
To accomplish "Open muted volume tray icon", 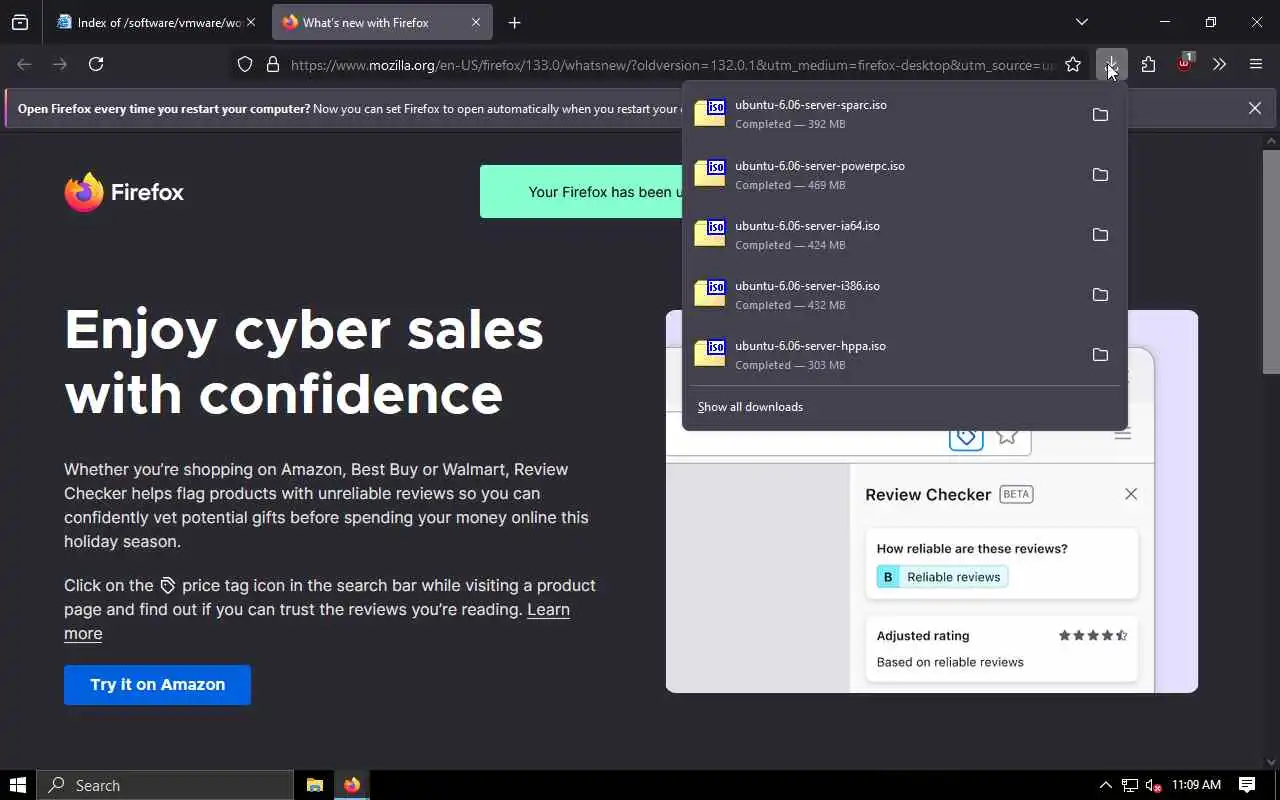I will pyautogui.click(x=1153, y=785).
